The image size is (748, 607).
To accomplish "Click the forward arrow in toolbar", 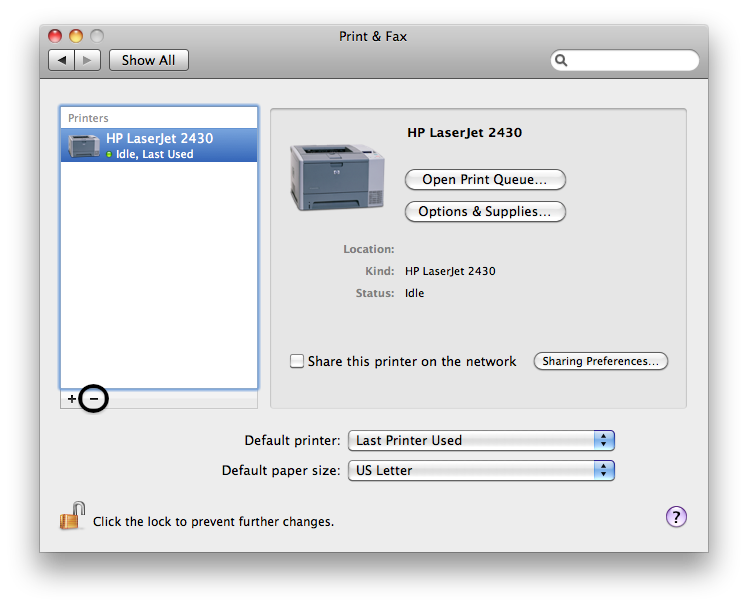I will point(87,60).
